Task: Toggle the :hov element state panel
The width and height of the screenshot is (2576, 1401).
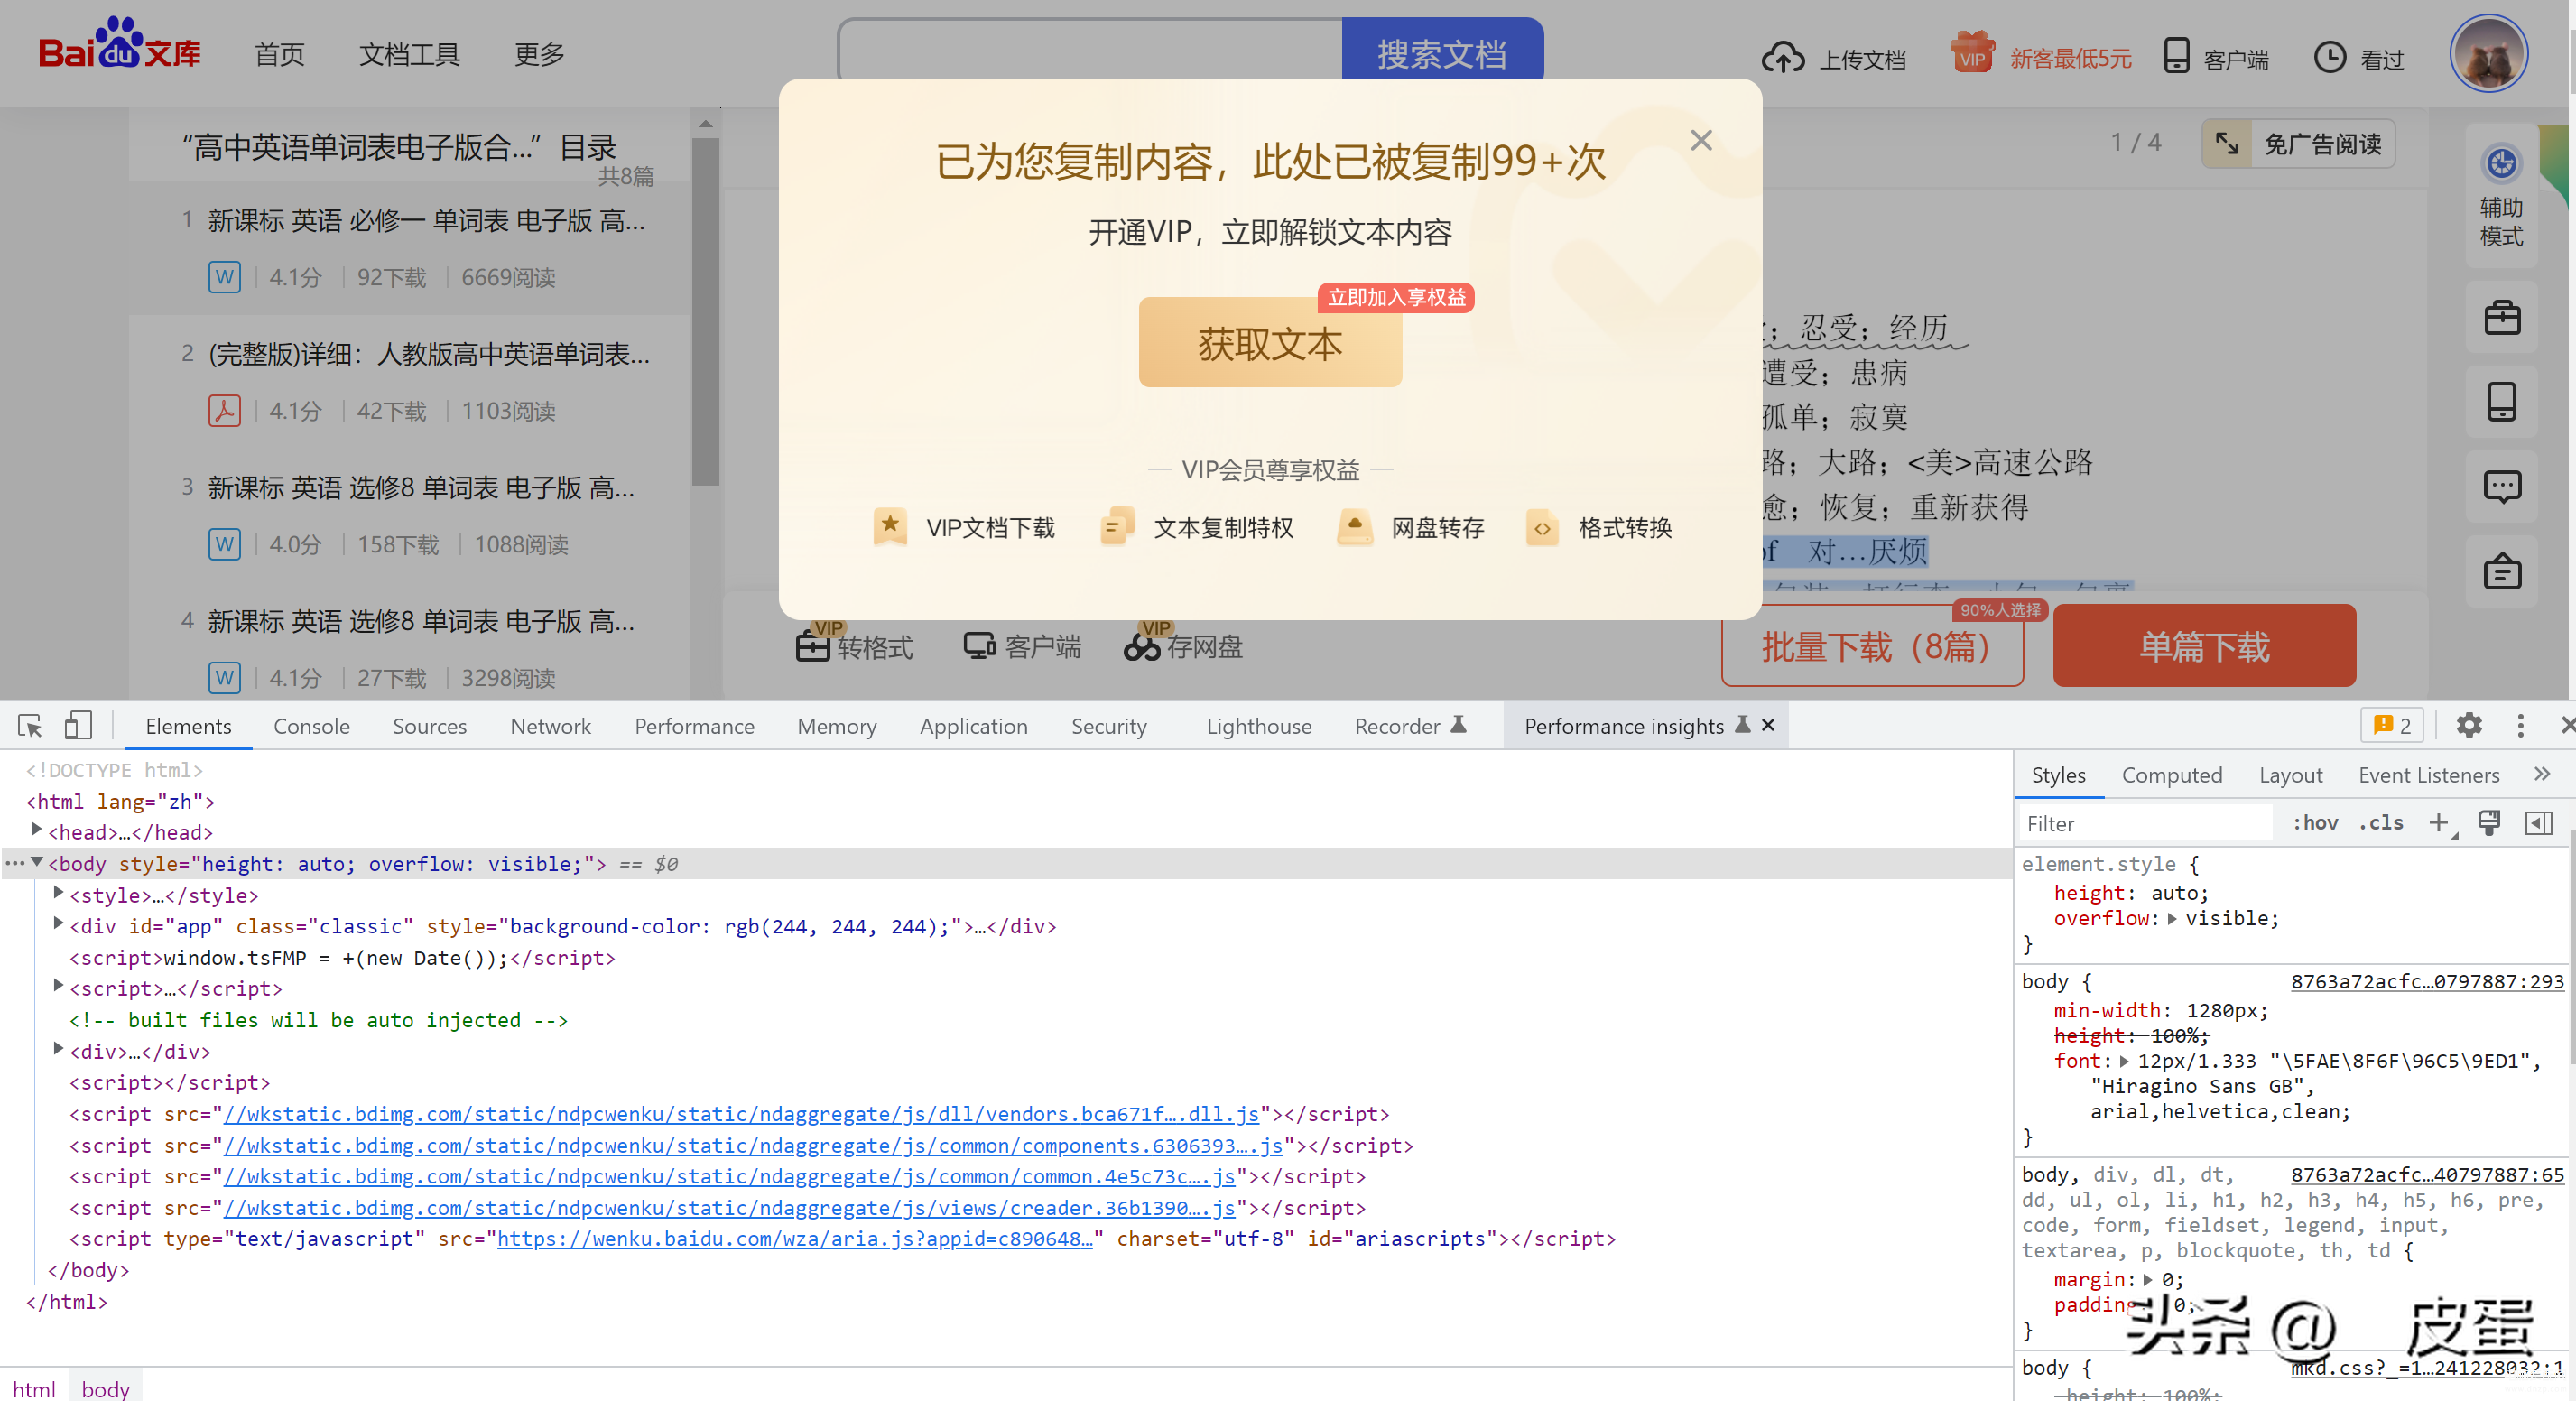Action: point(2314,823)
